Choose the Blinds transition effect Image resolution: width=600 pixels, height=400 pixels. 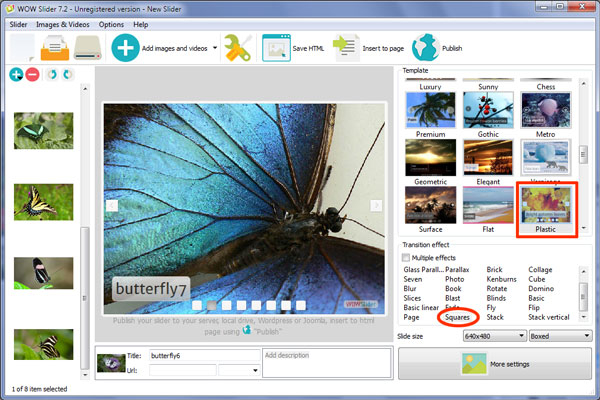(x=496, y=298)
